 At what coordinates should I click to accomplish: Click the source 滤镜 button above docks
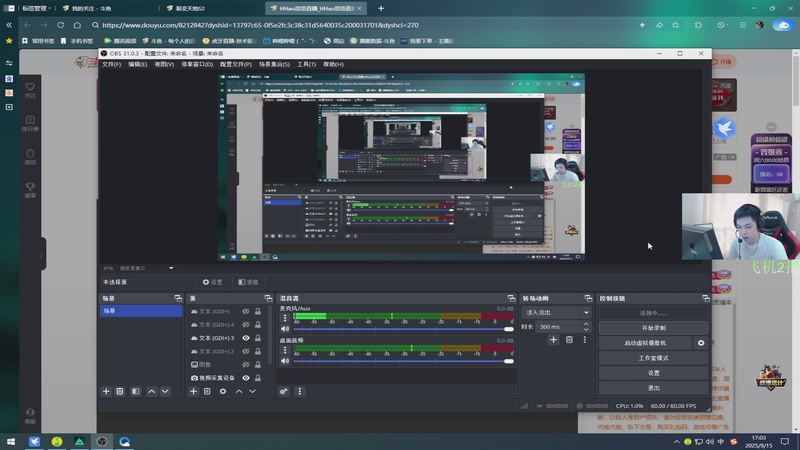(x=248, y=282)
